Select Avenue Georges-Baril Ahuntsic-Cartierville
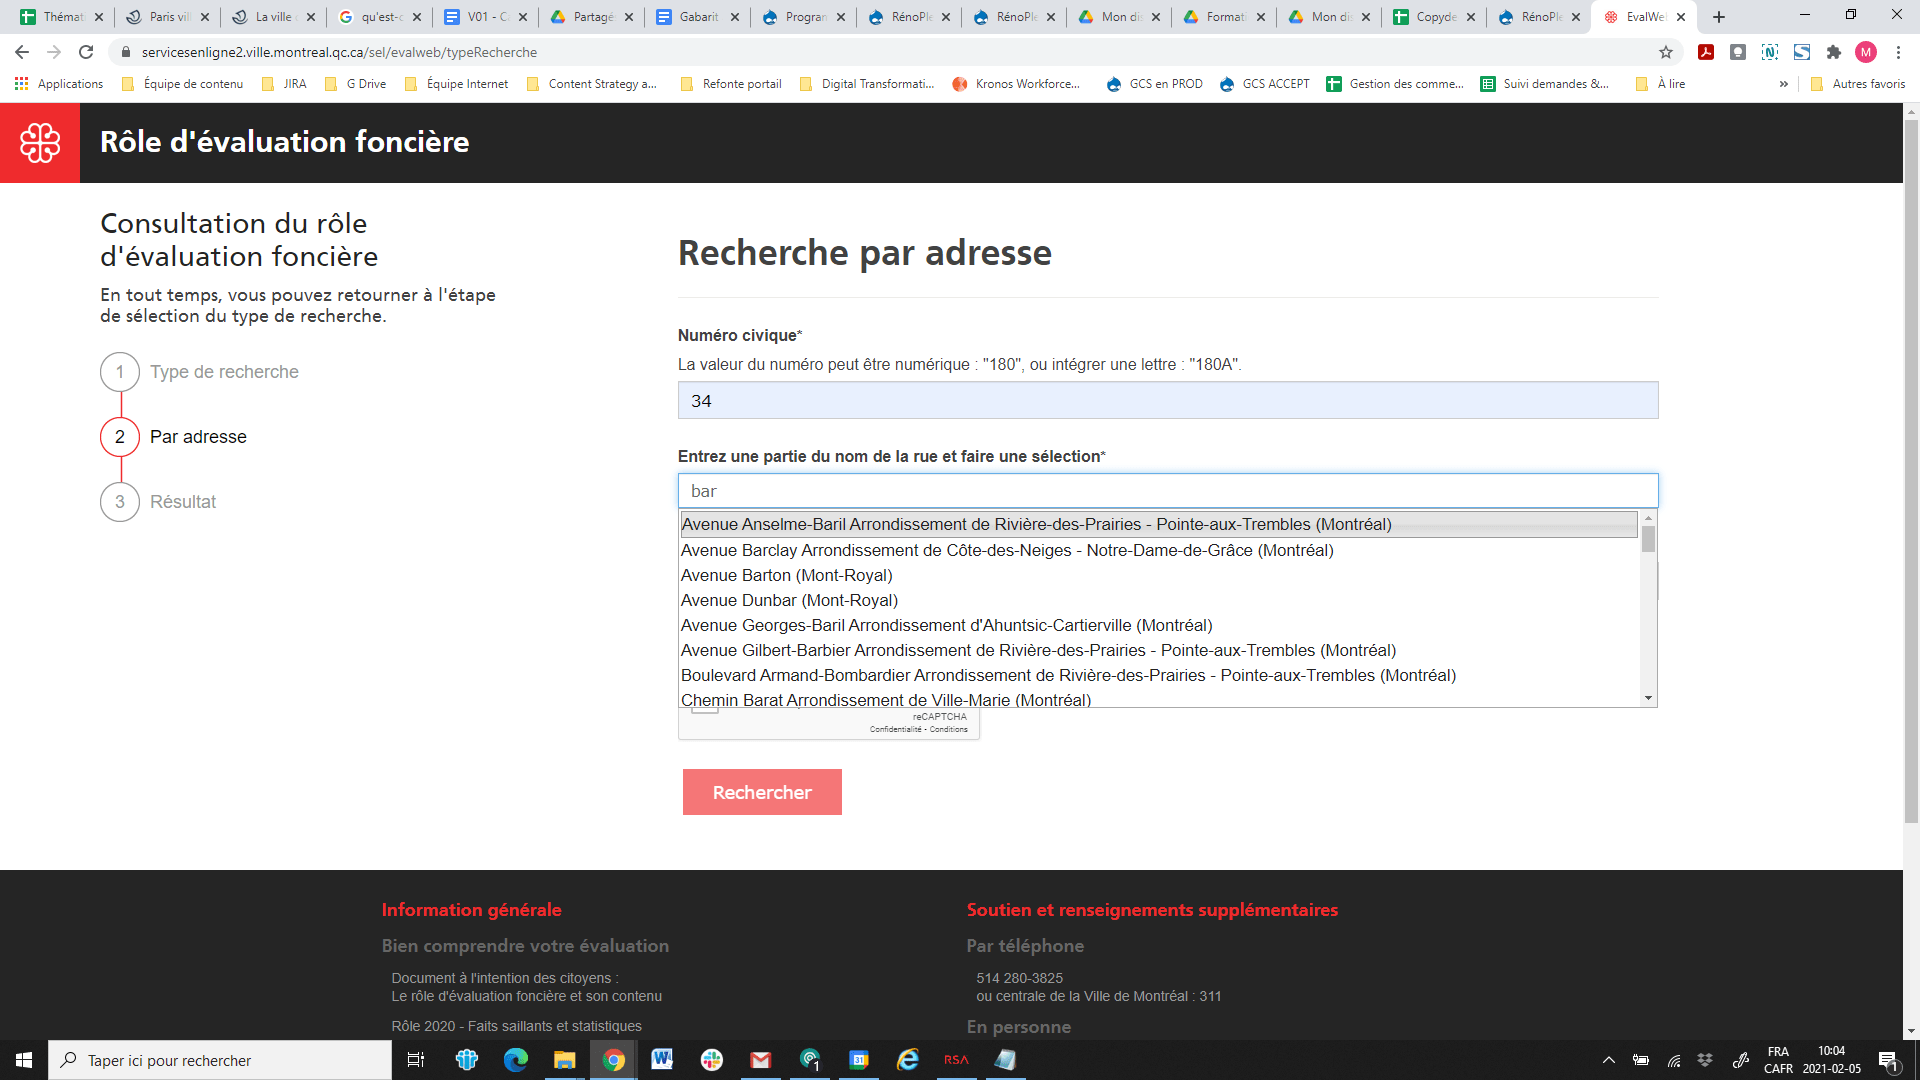The height and width of the screenshot is (1080, 1920). click(x=1158, y=625)
